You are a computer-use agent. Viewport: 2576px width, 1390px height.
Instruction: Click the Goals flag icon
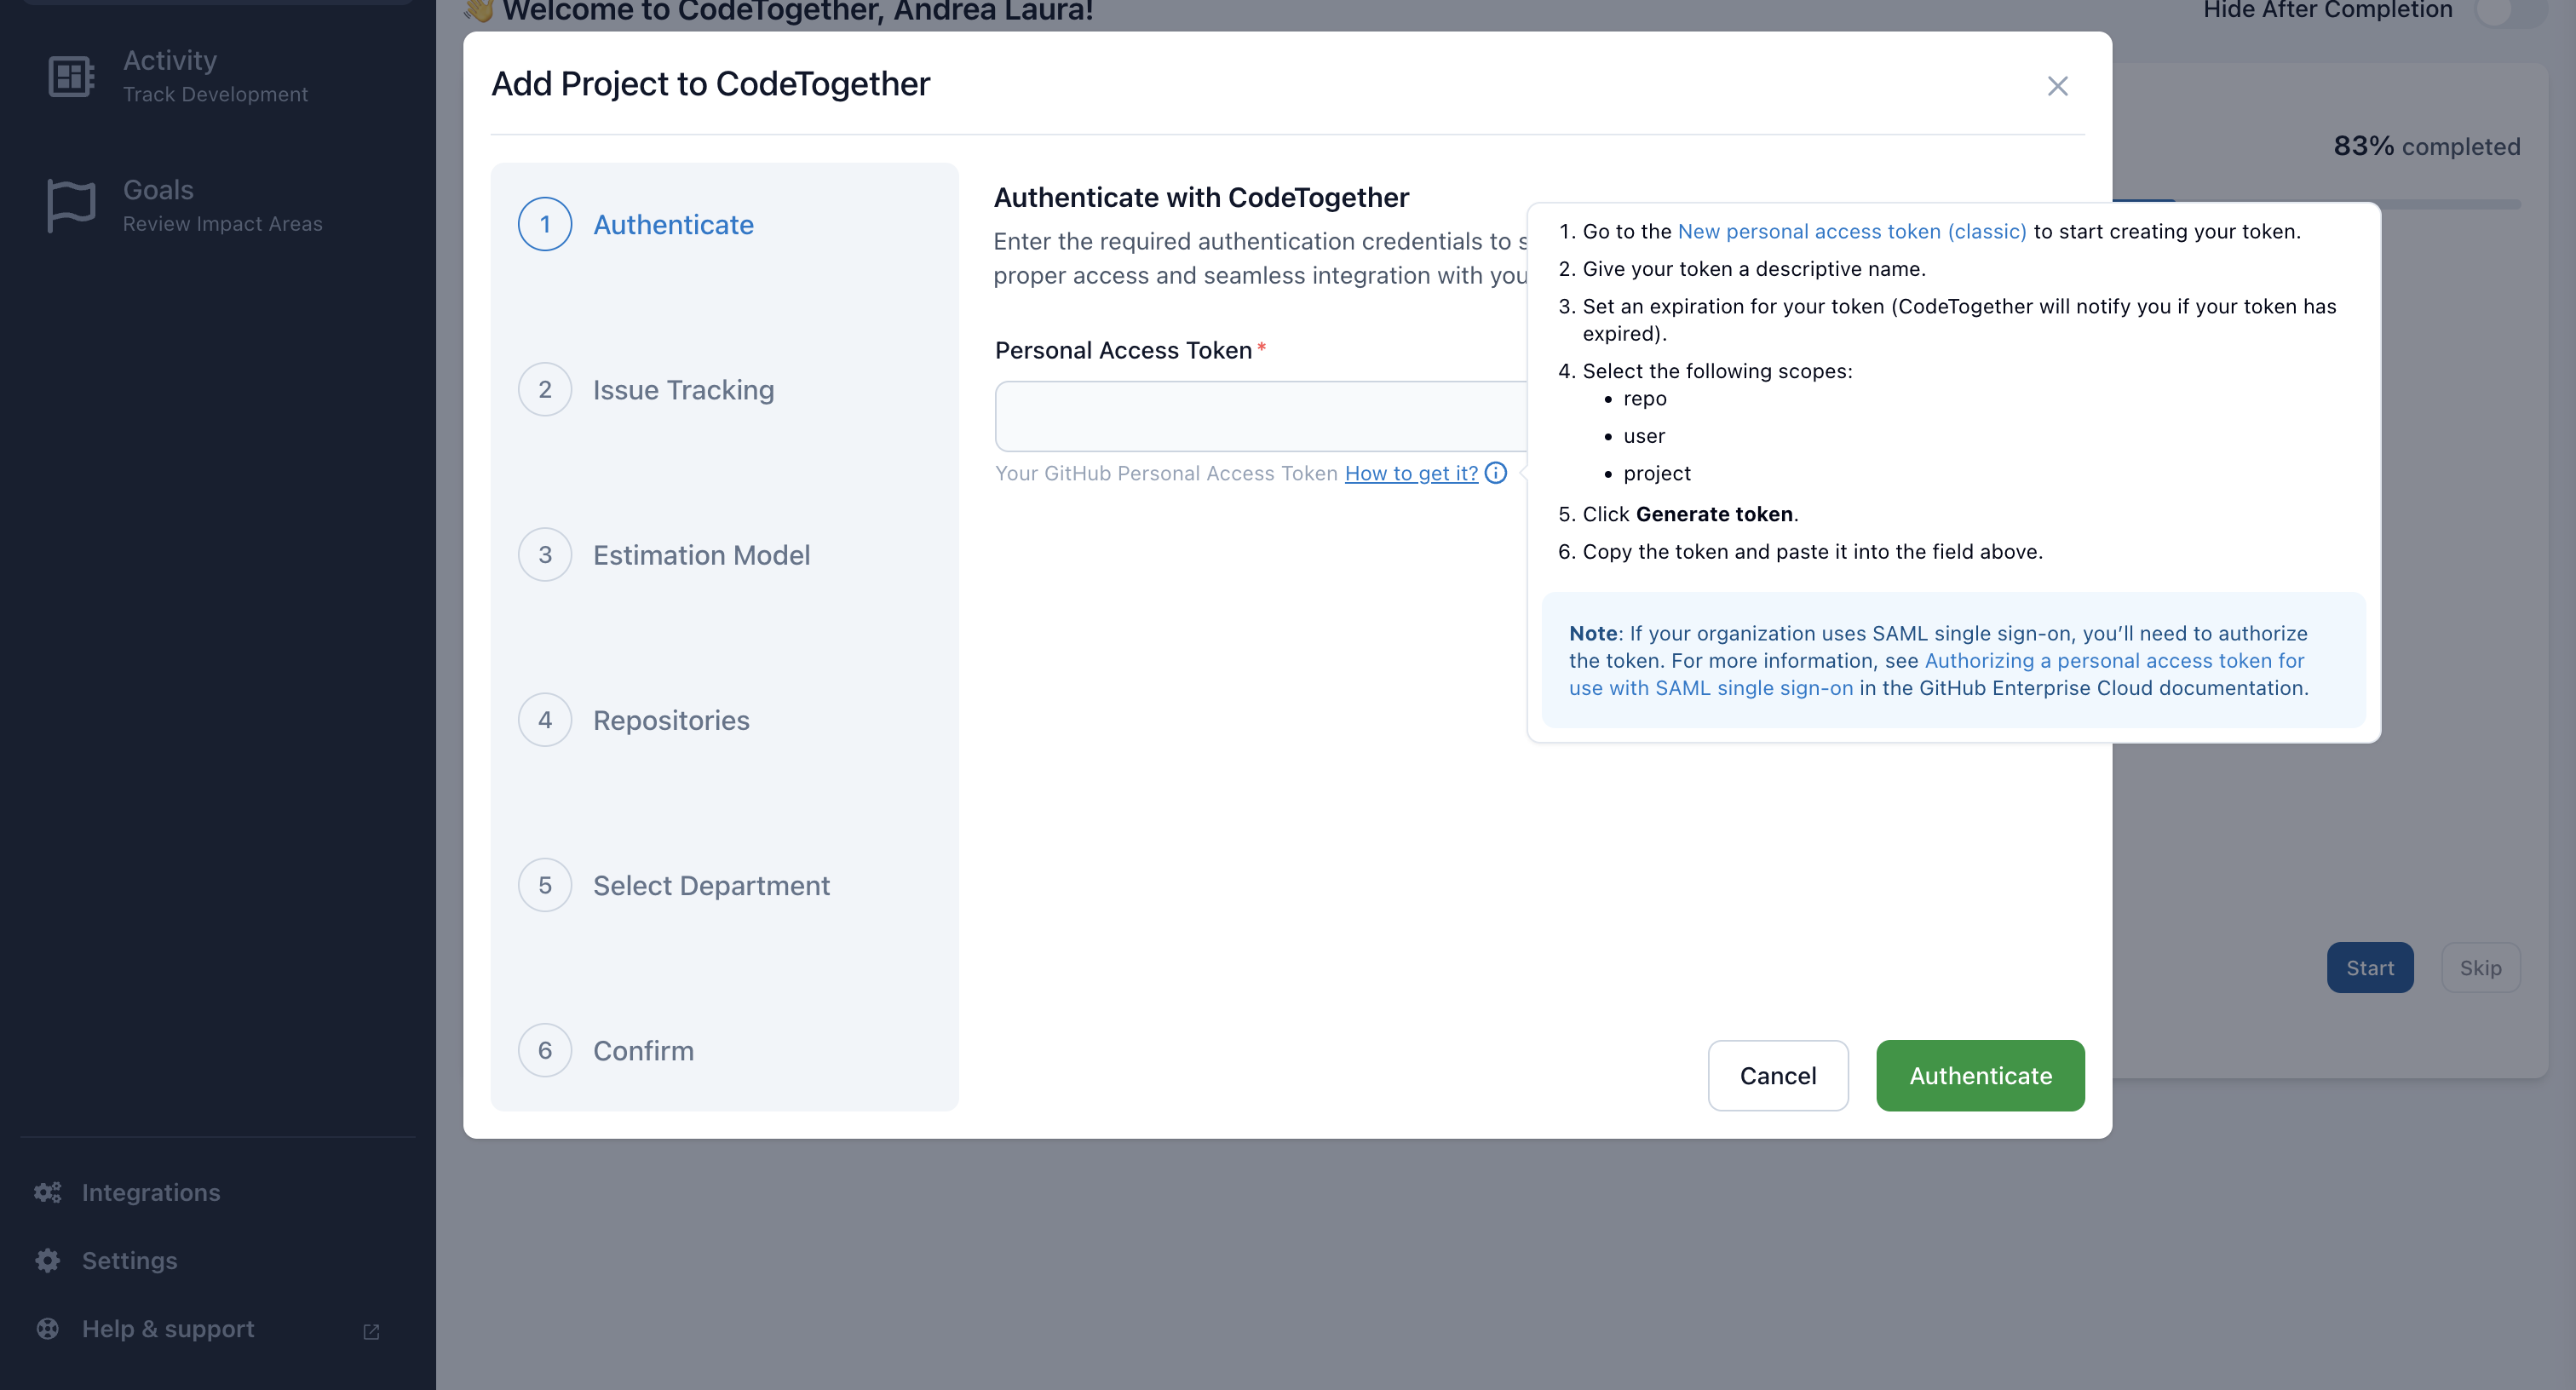(71, 206)
